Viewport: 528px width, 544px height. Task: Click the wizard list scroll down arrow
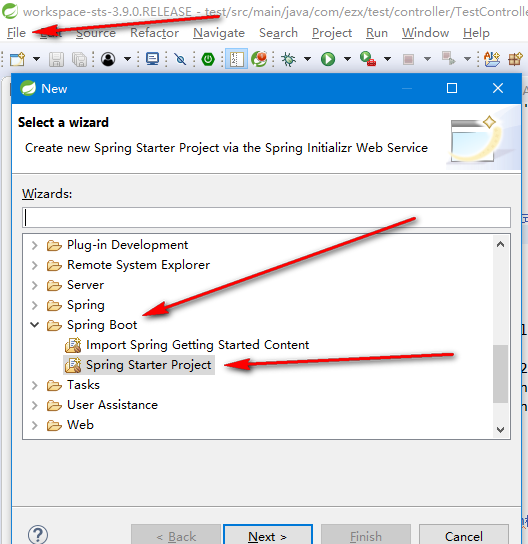click(x=500, y=430)
